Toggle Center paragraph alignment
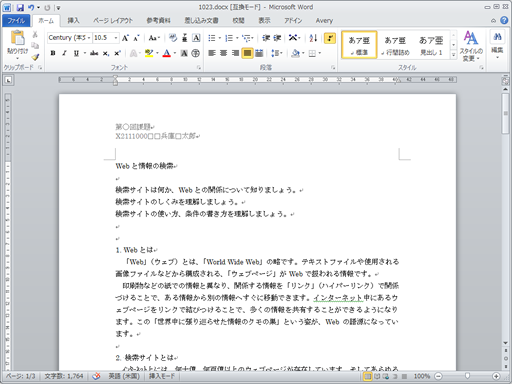This screenshot has width=512, height=384. click(224, 53)
